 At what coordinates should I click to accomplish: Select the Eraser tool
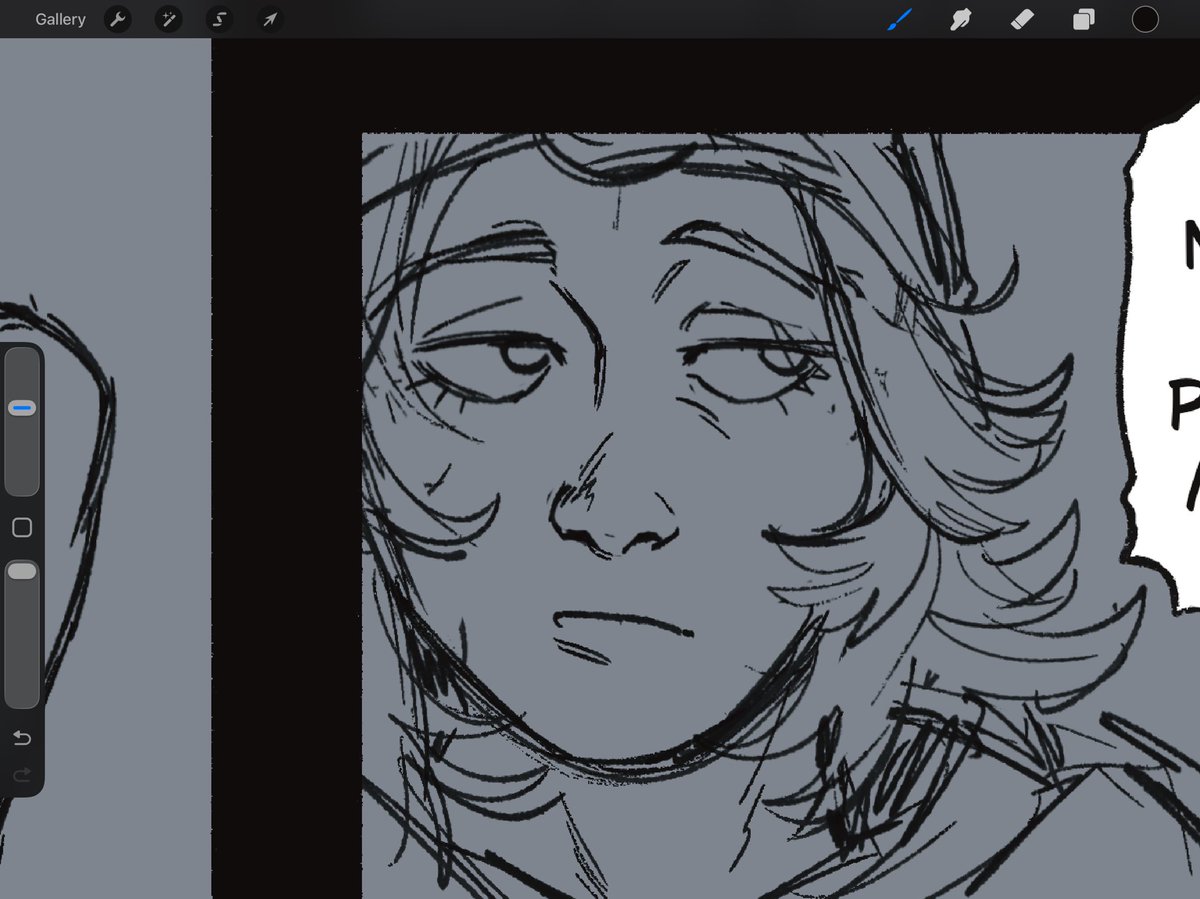(x=1022, y=19)
